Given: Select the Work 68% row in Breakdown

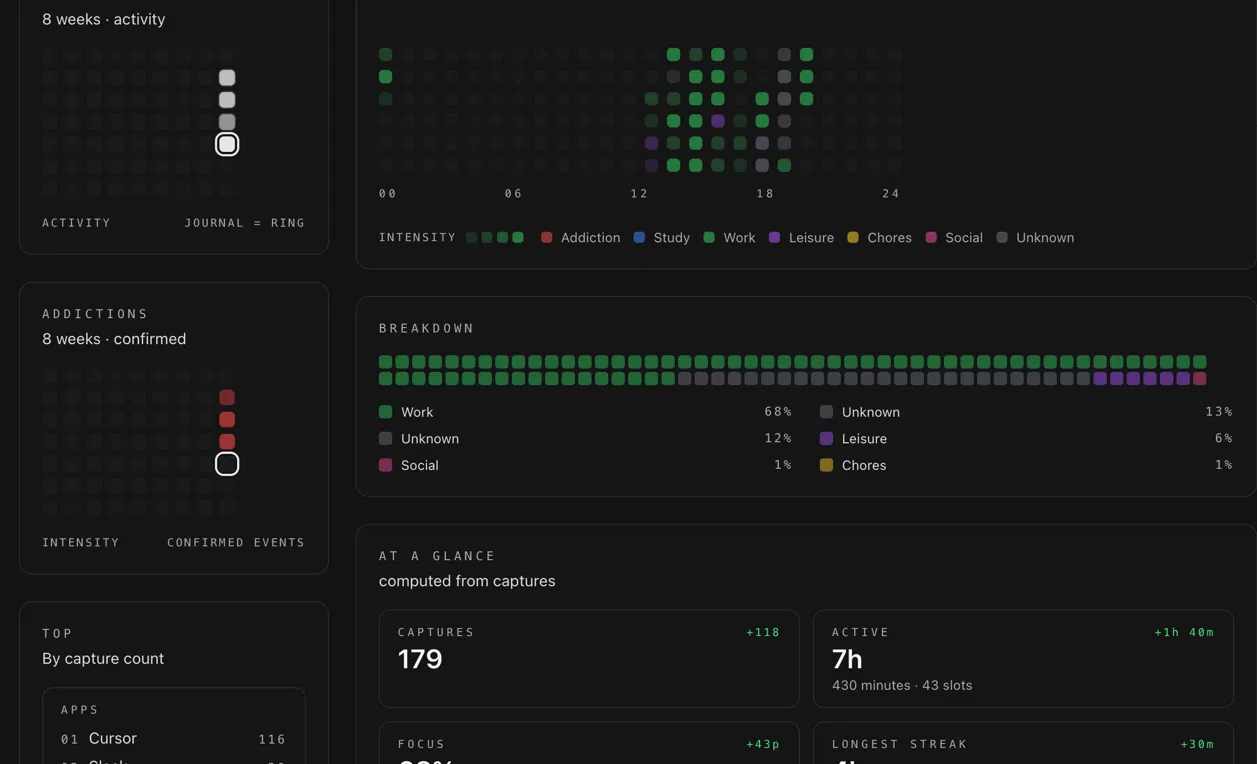Looking at the screenshot, I should tap(585, 412).
